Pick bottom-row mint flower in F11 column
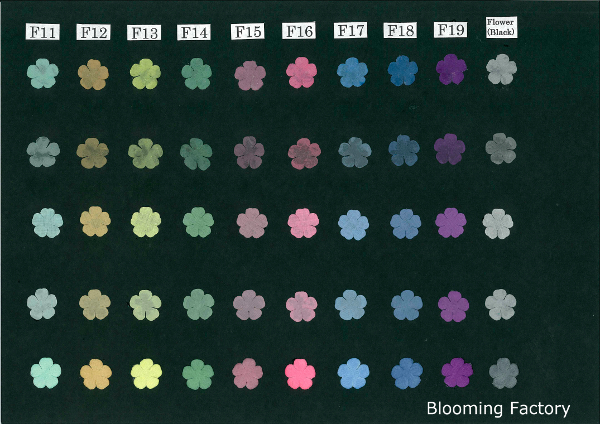Viewport: 600px width, 424px height. [46, 373]
